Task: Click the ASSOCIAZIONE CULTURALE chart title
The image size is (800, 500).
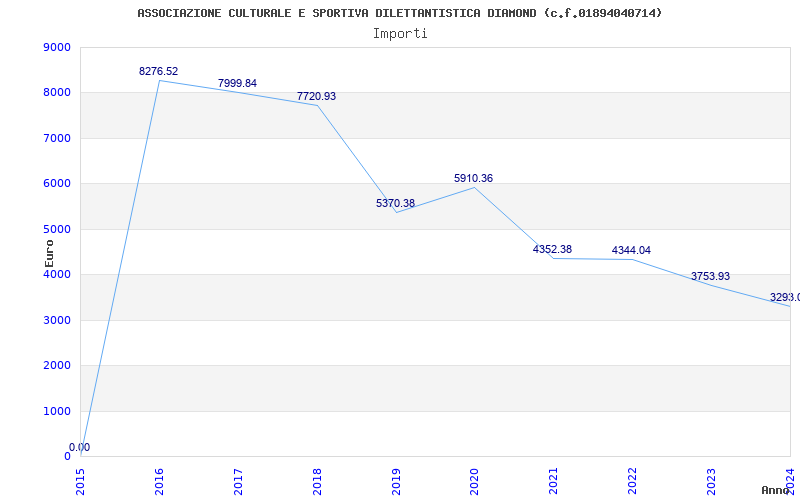Action: [399, 13]
